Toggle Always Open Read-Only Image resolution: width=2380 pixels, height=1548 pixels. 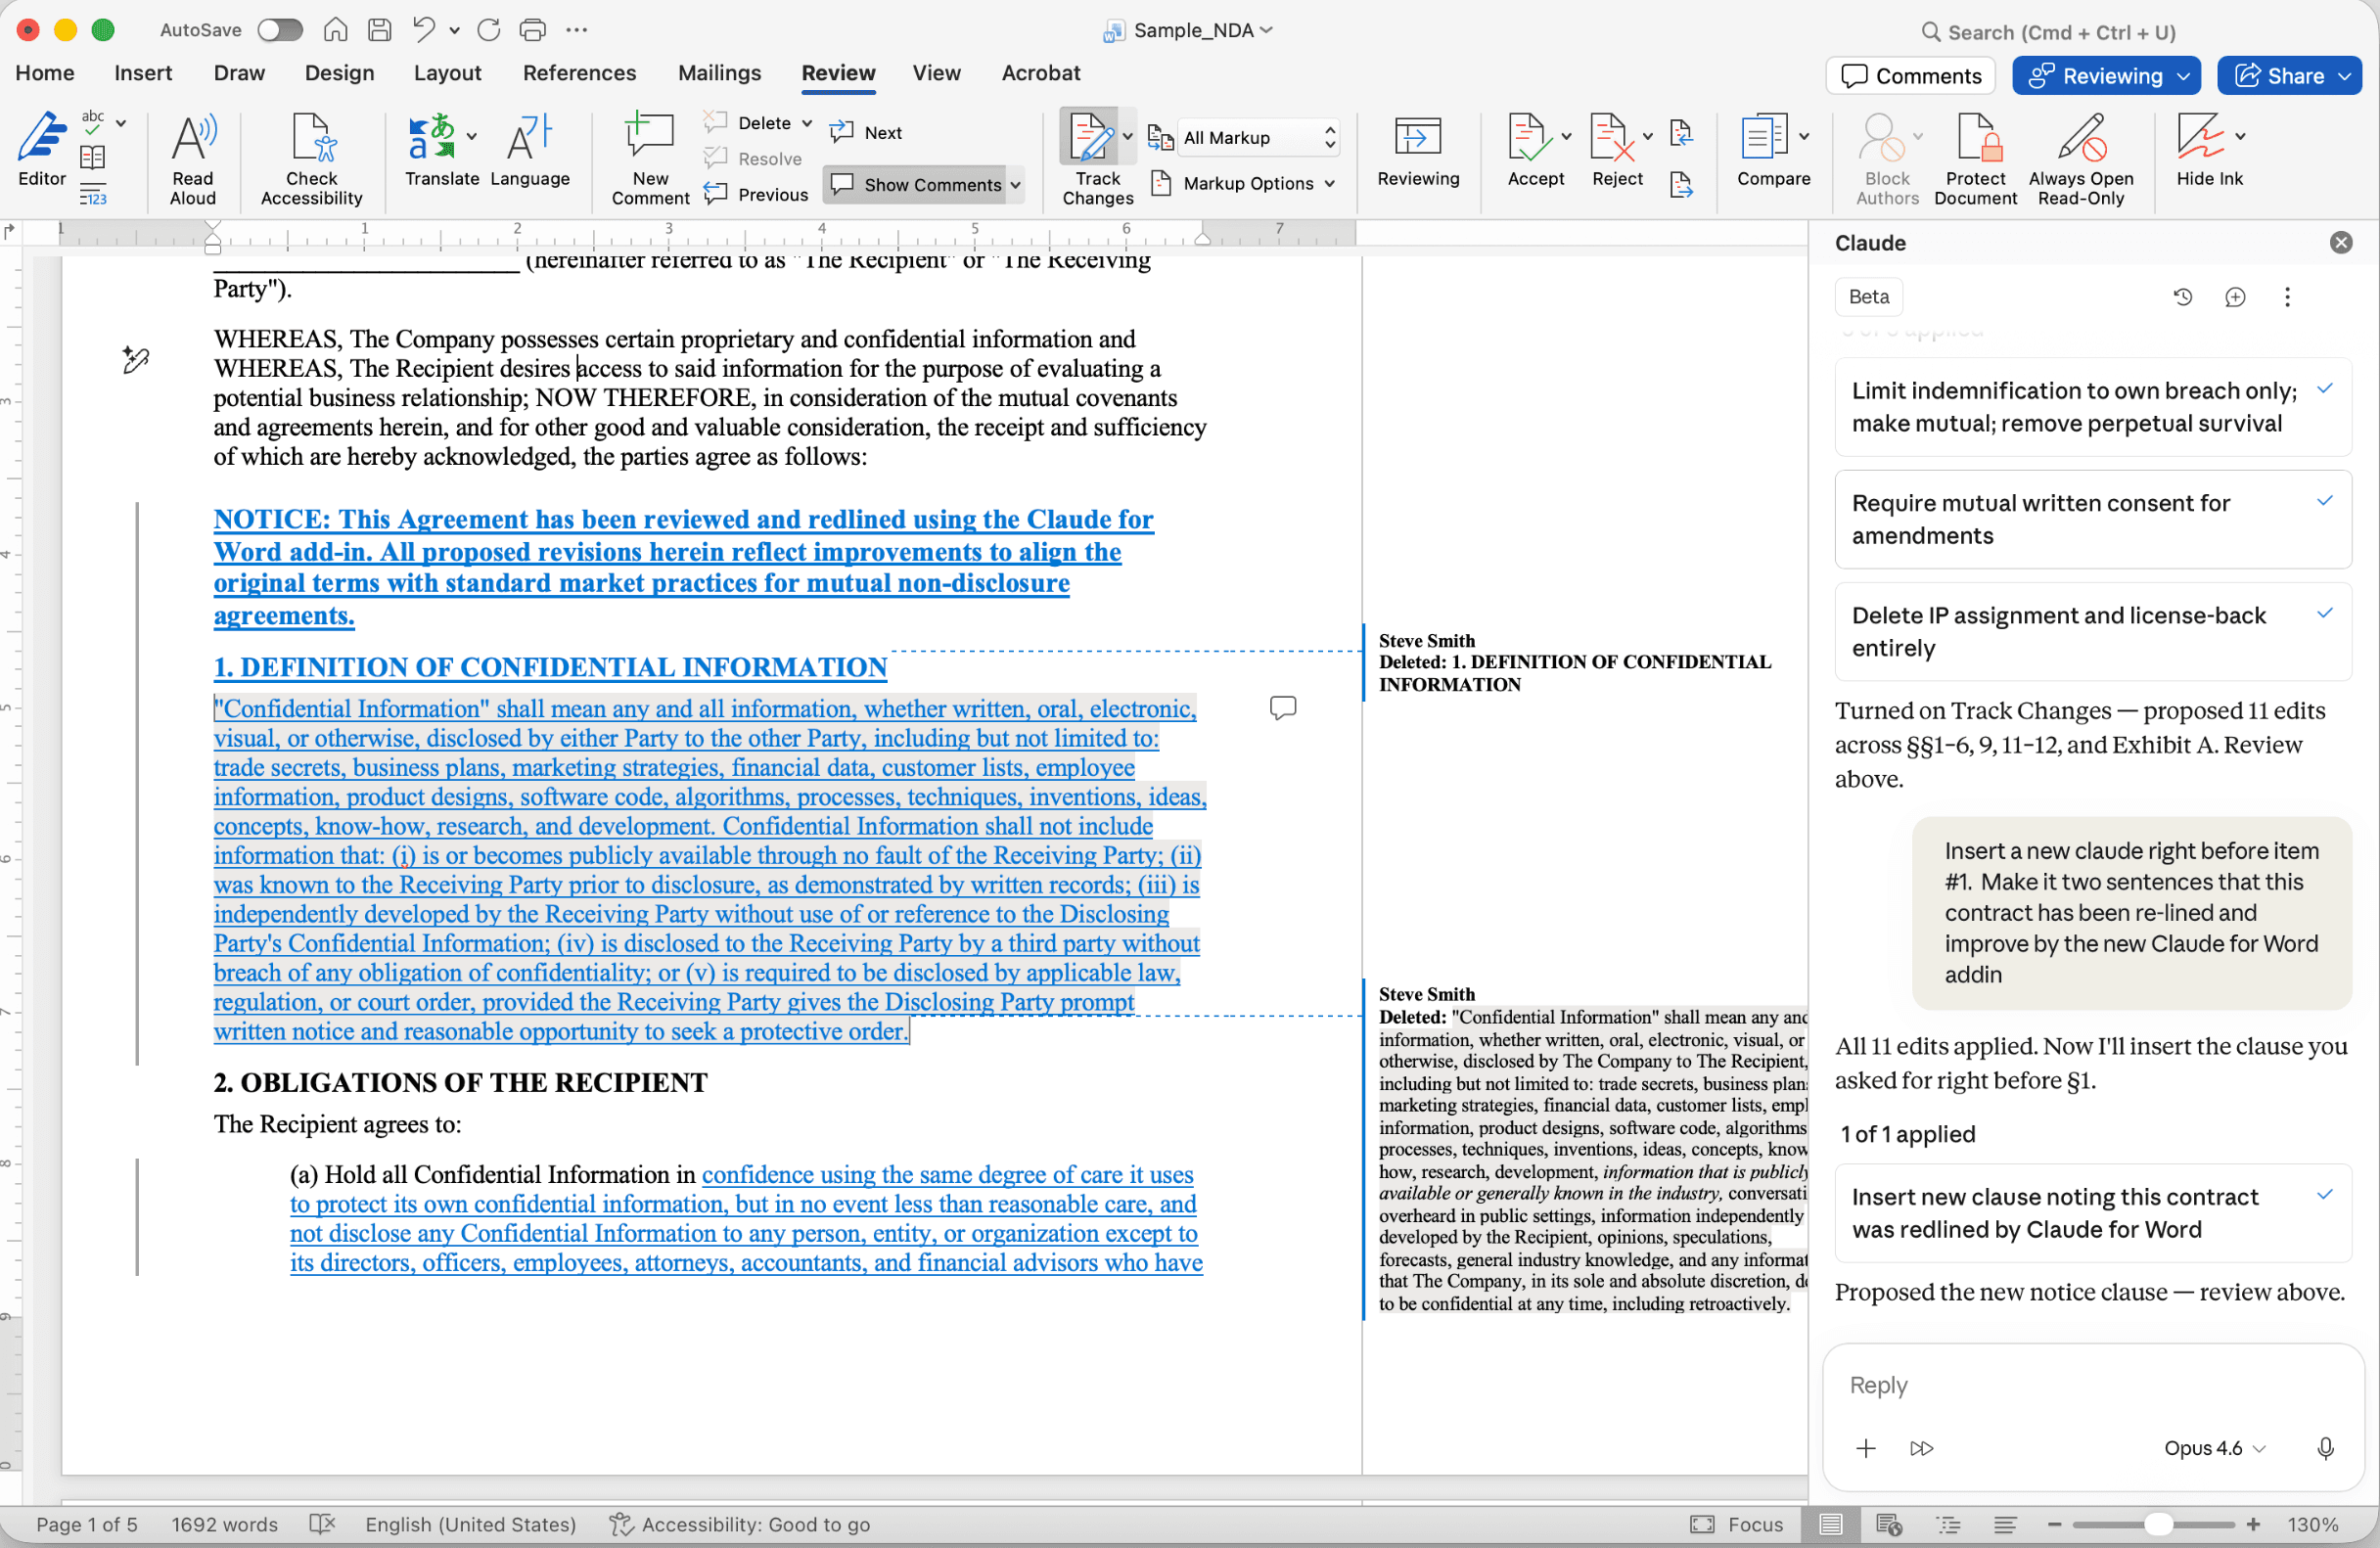tap(2081, 158)
